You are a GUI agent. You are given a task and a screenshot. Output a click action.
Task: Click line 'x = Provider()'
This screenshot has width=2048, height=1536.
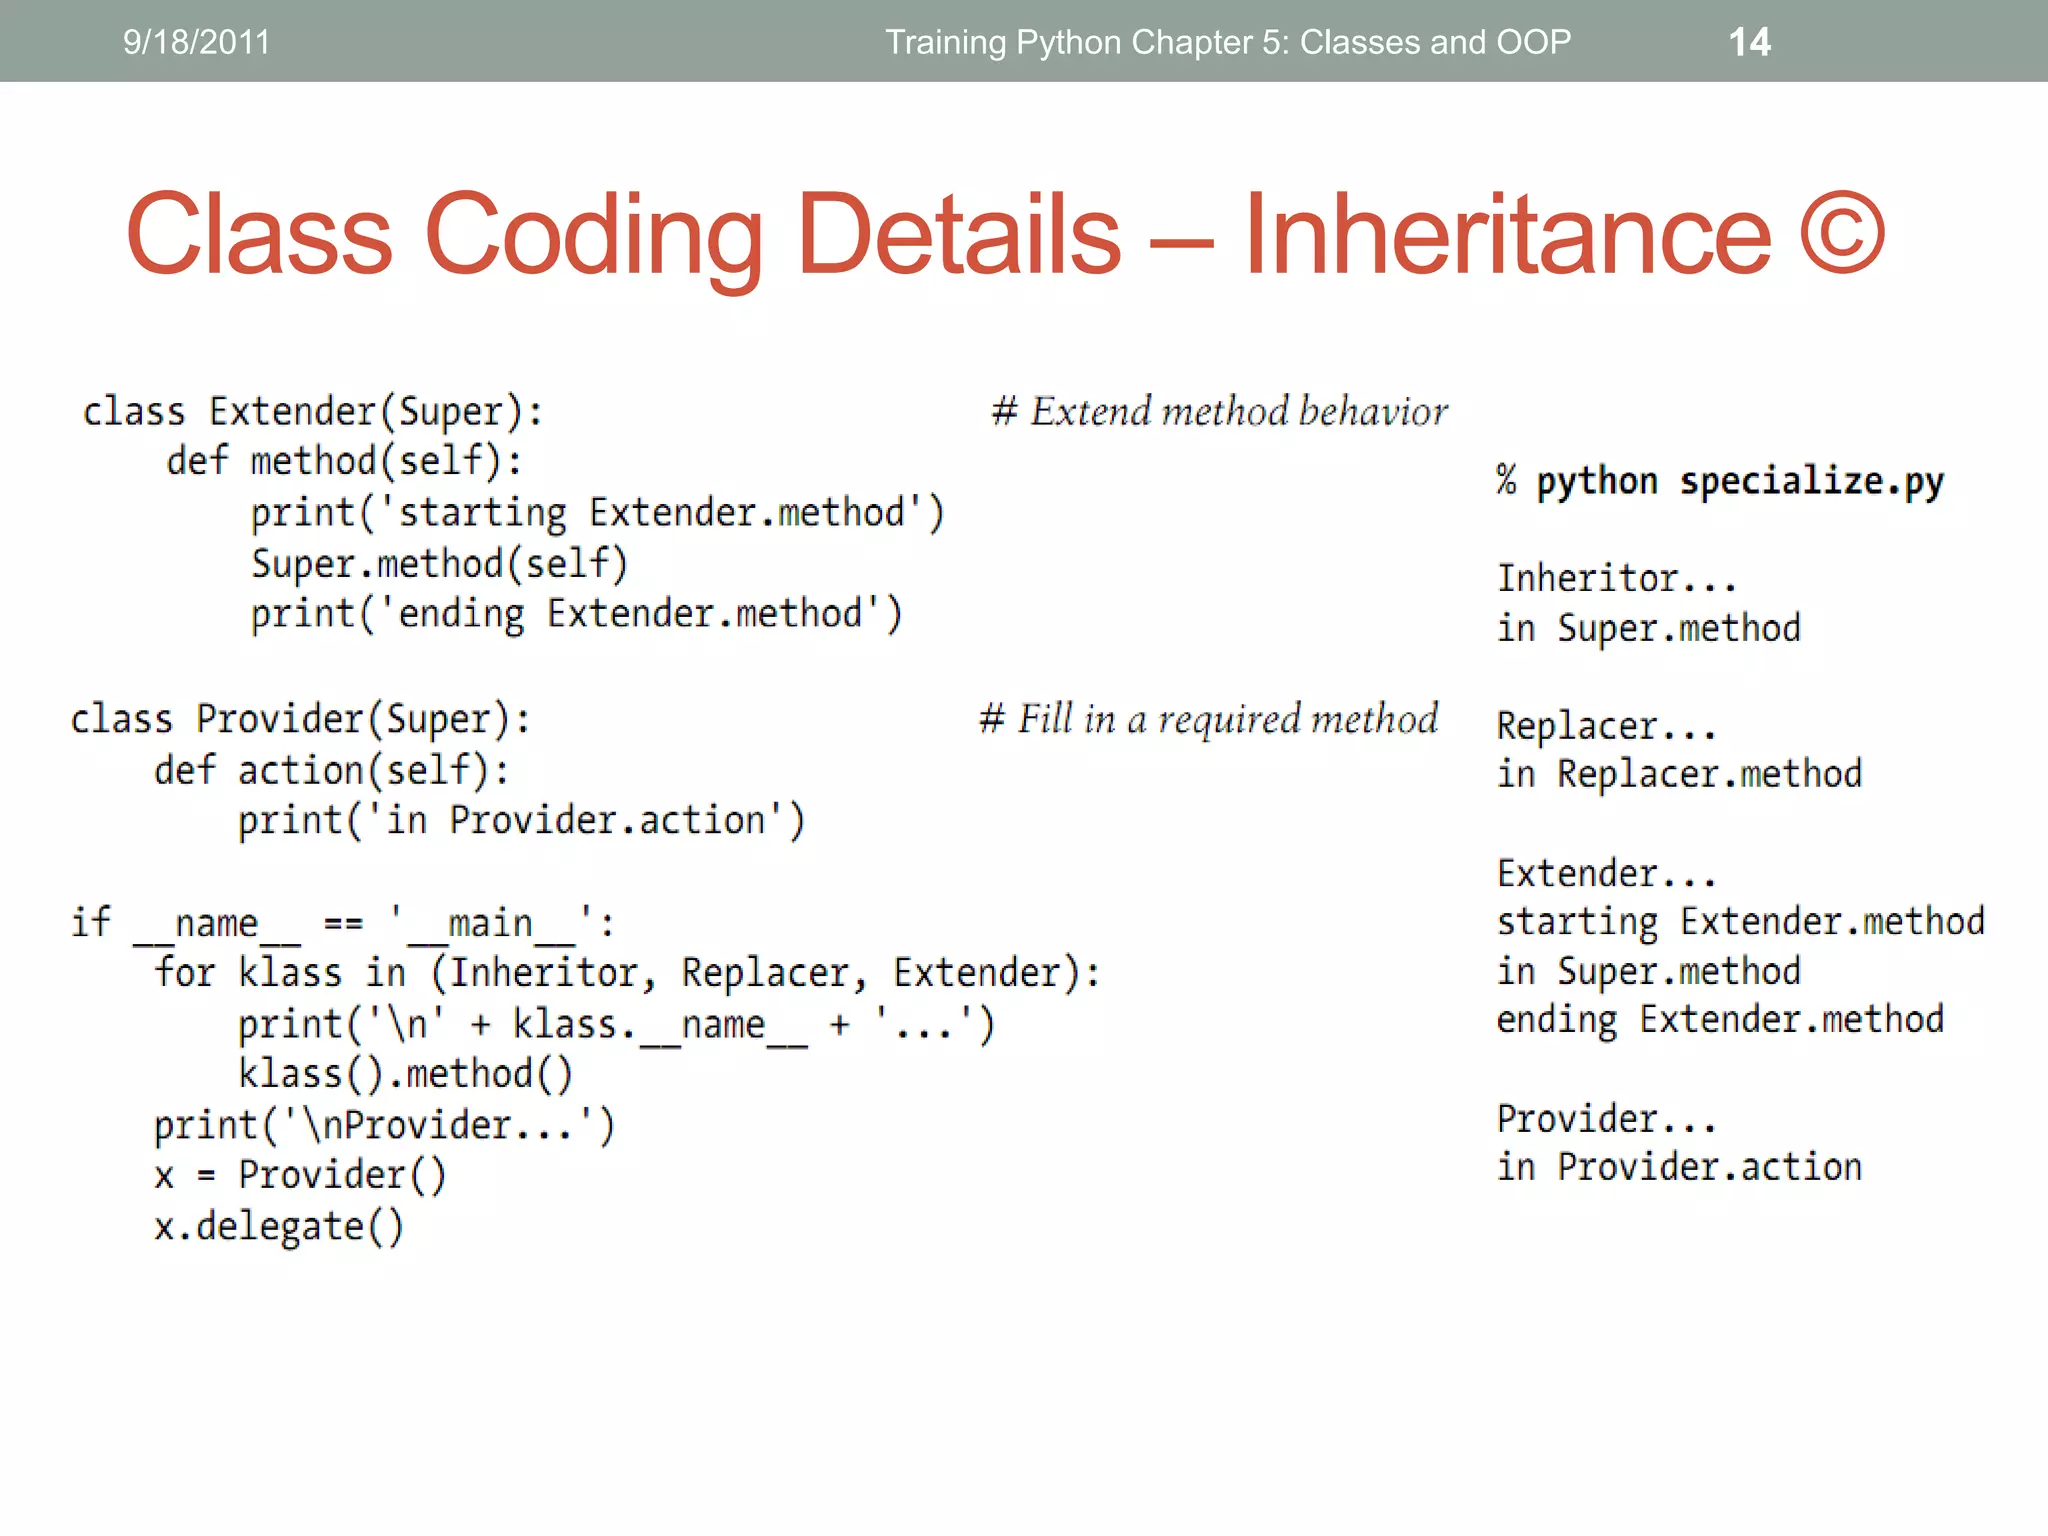click(300, 1176)
